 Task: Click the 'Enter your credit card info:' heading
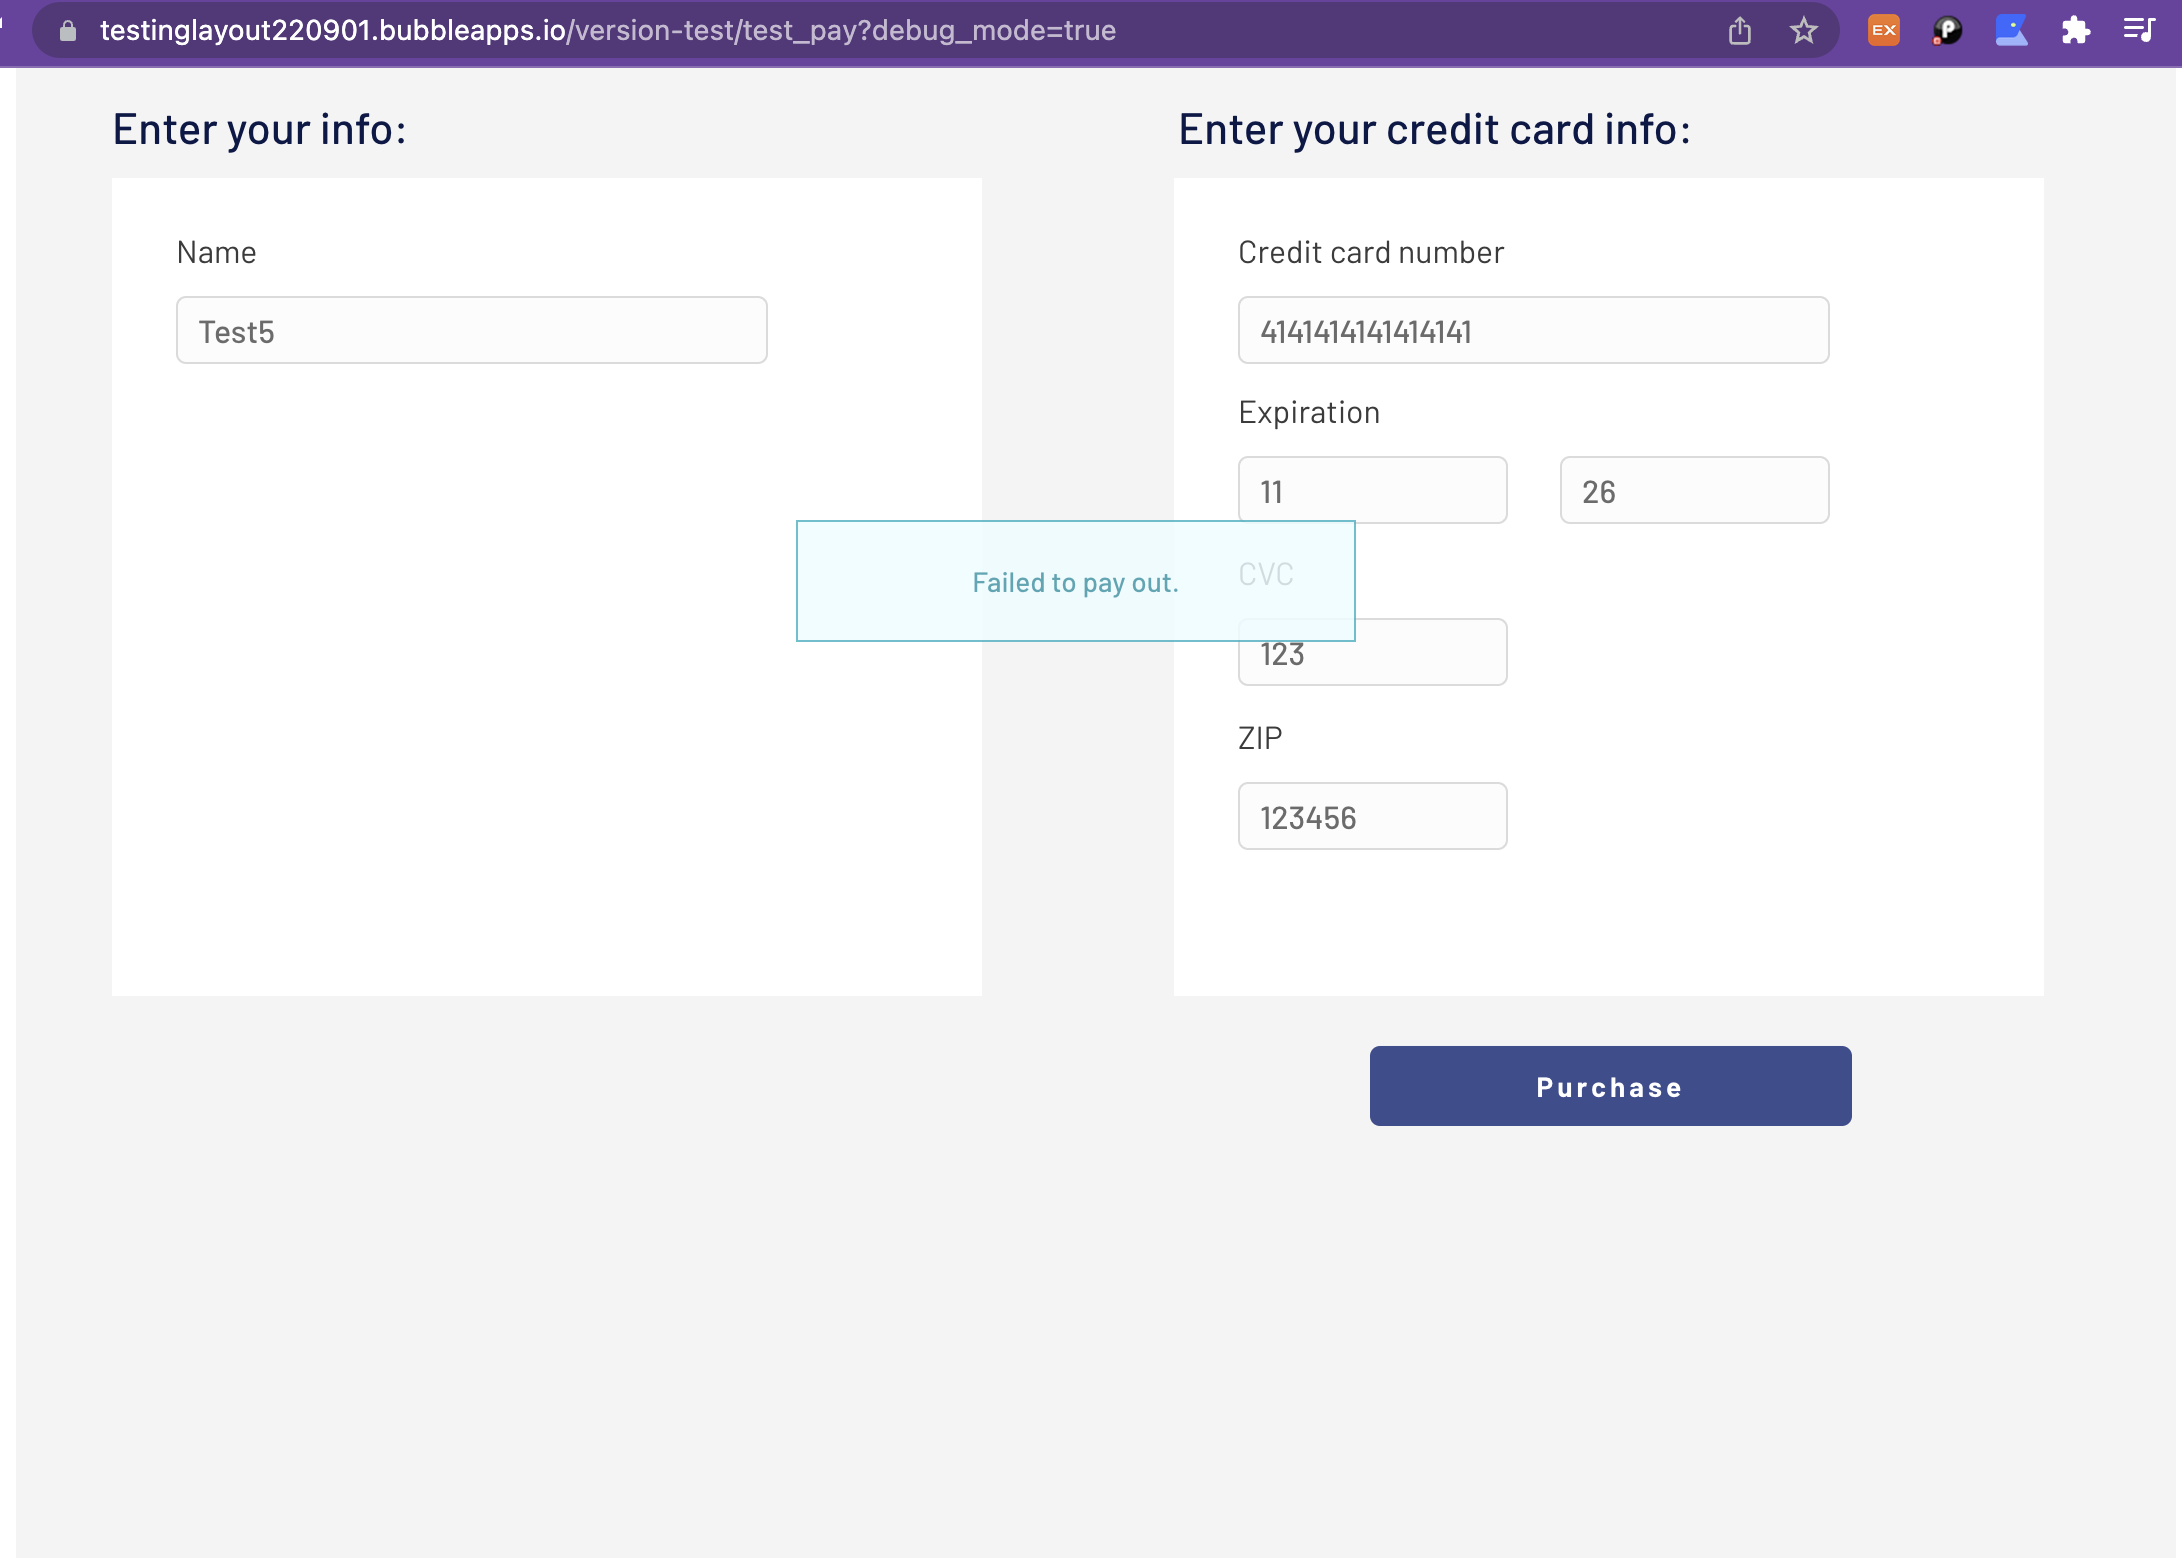[x=1434, y=130]
